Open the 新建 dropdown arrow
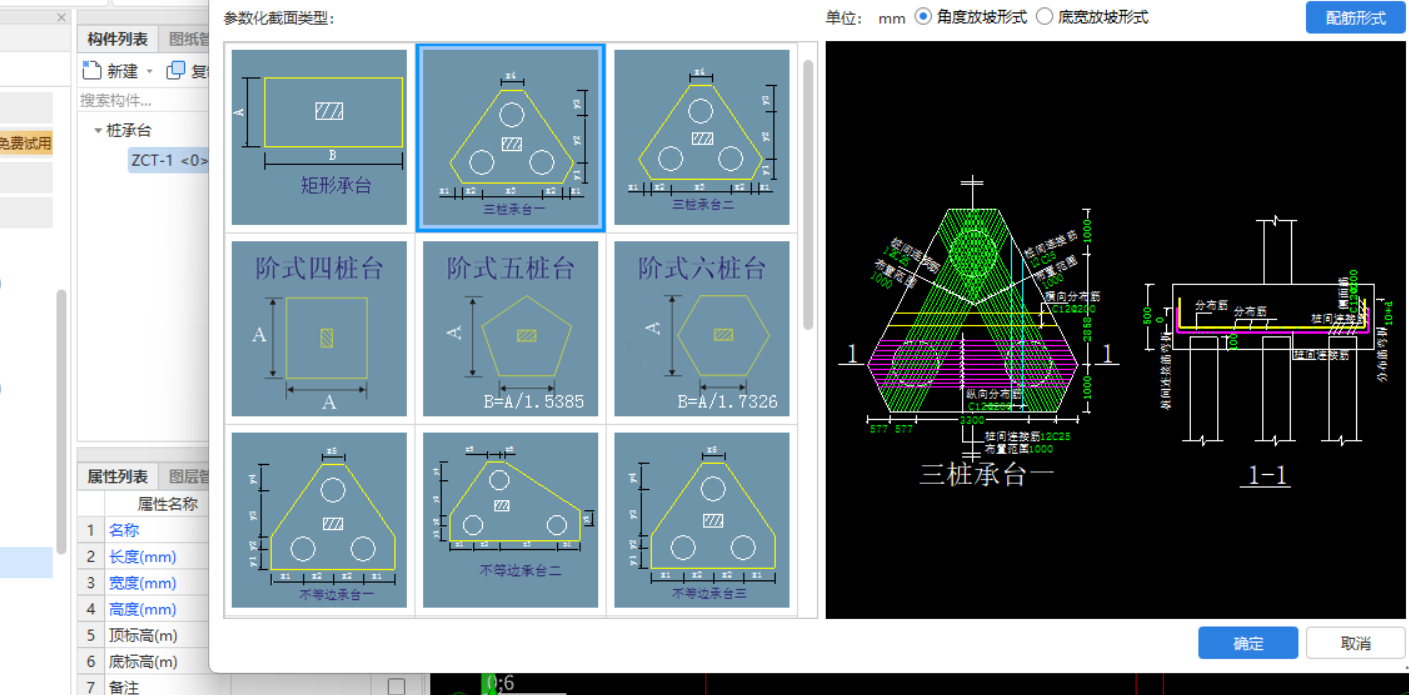1409x695 pixels. click(150, 72)
